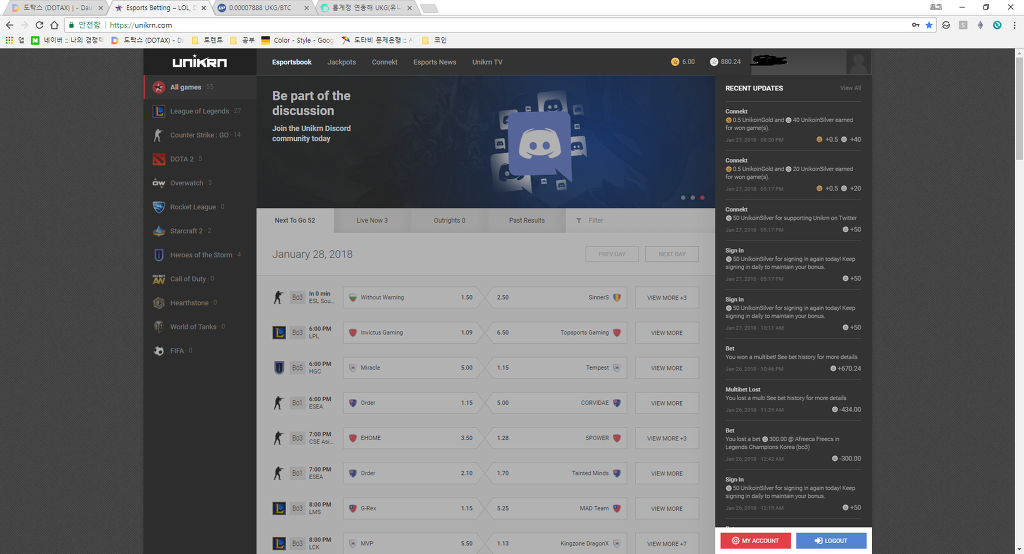This screenshot has height=554, width=1024.
Task: Click the Filter input field
Action: [x=640, y=220]
